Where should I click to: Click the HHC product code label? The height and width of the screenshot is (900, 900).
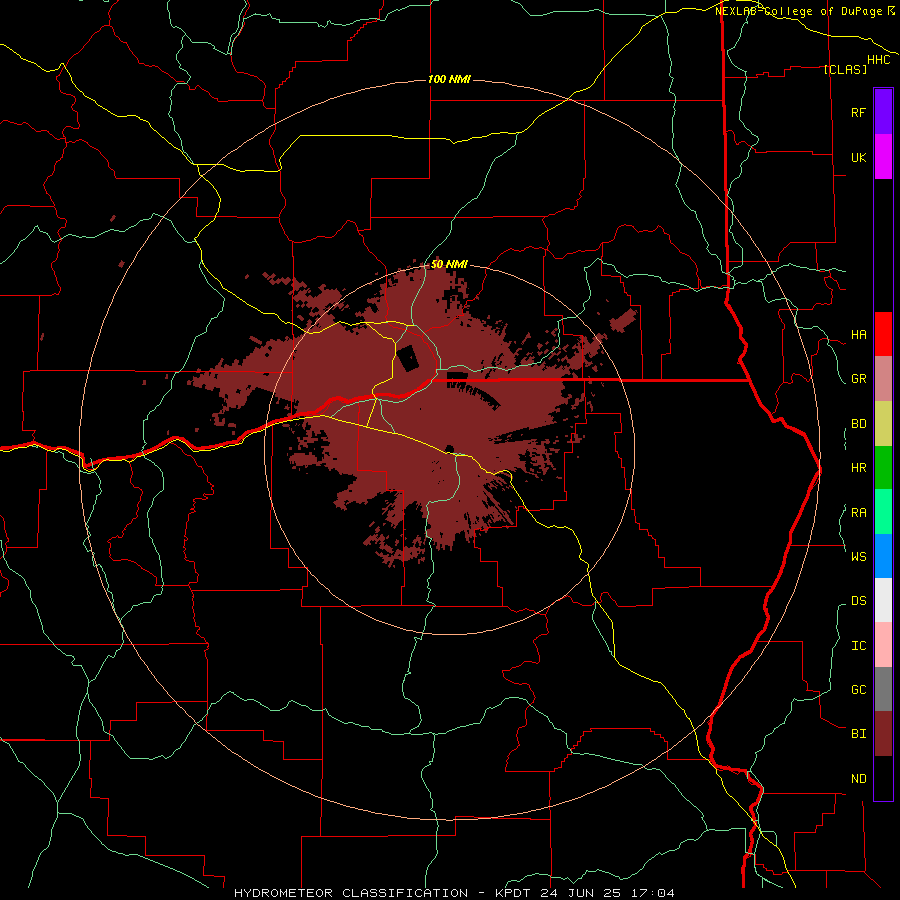[x=878, y=60]
